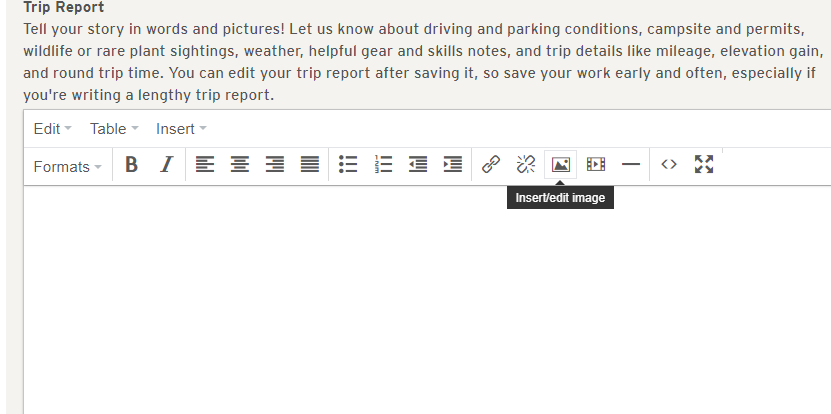Toggle italic formatting
Viewport: 831px width, 414px height.
[x=166, y=166]
